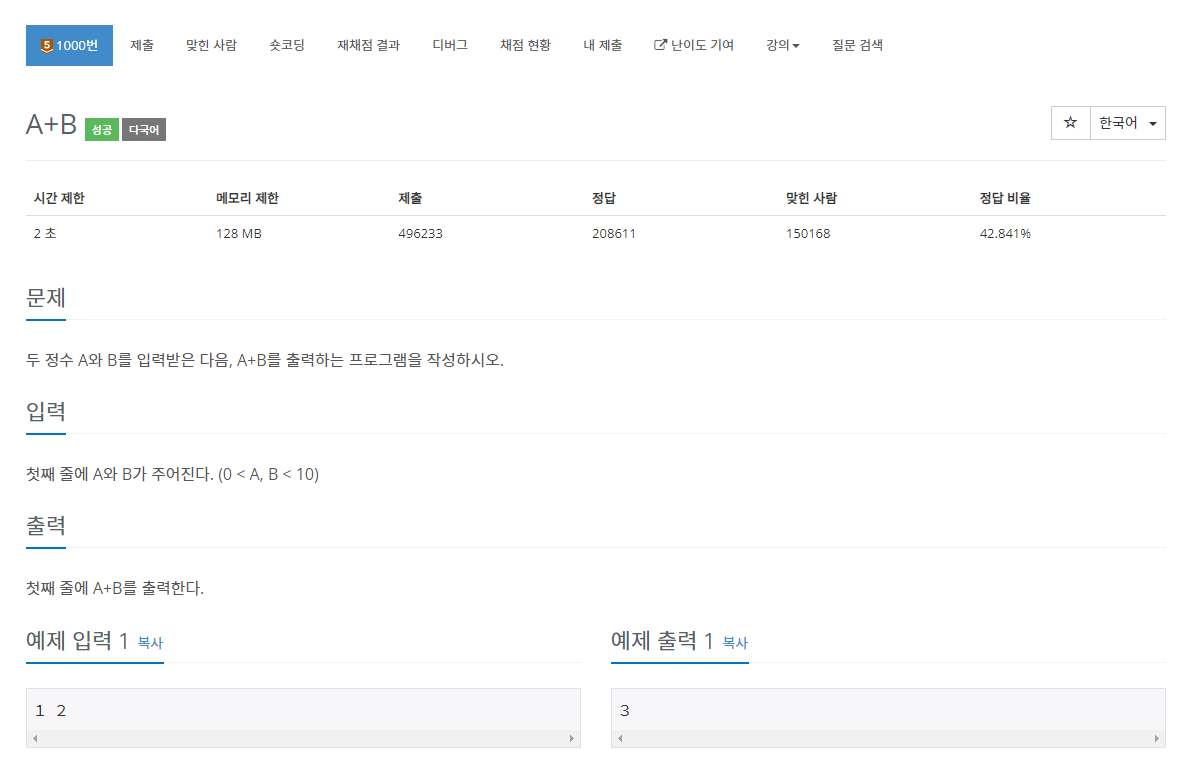The width and height of the screenshot is (1190, 775).
Task: Expand the 강의 menu dropdown
Action: click(782, 45)
